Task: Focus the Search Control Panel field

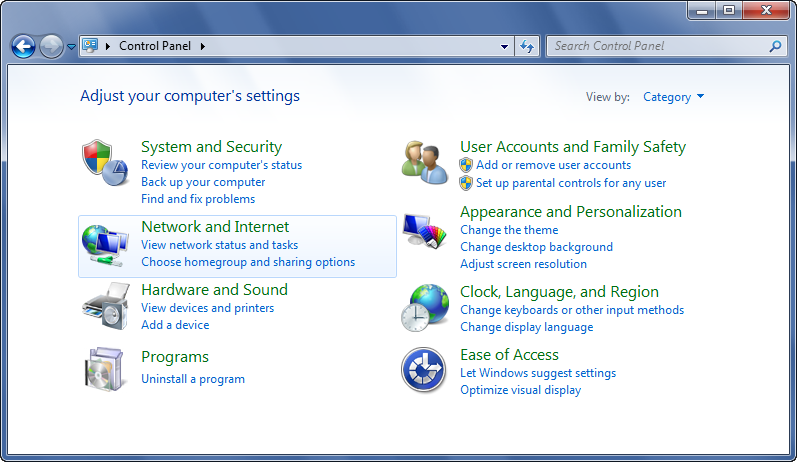Action: [x=667, y=46]
